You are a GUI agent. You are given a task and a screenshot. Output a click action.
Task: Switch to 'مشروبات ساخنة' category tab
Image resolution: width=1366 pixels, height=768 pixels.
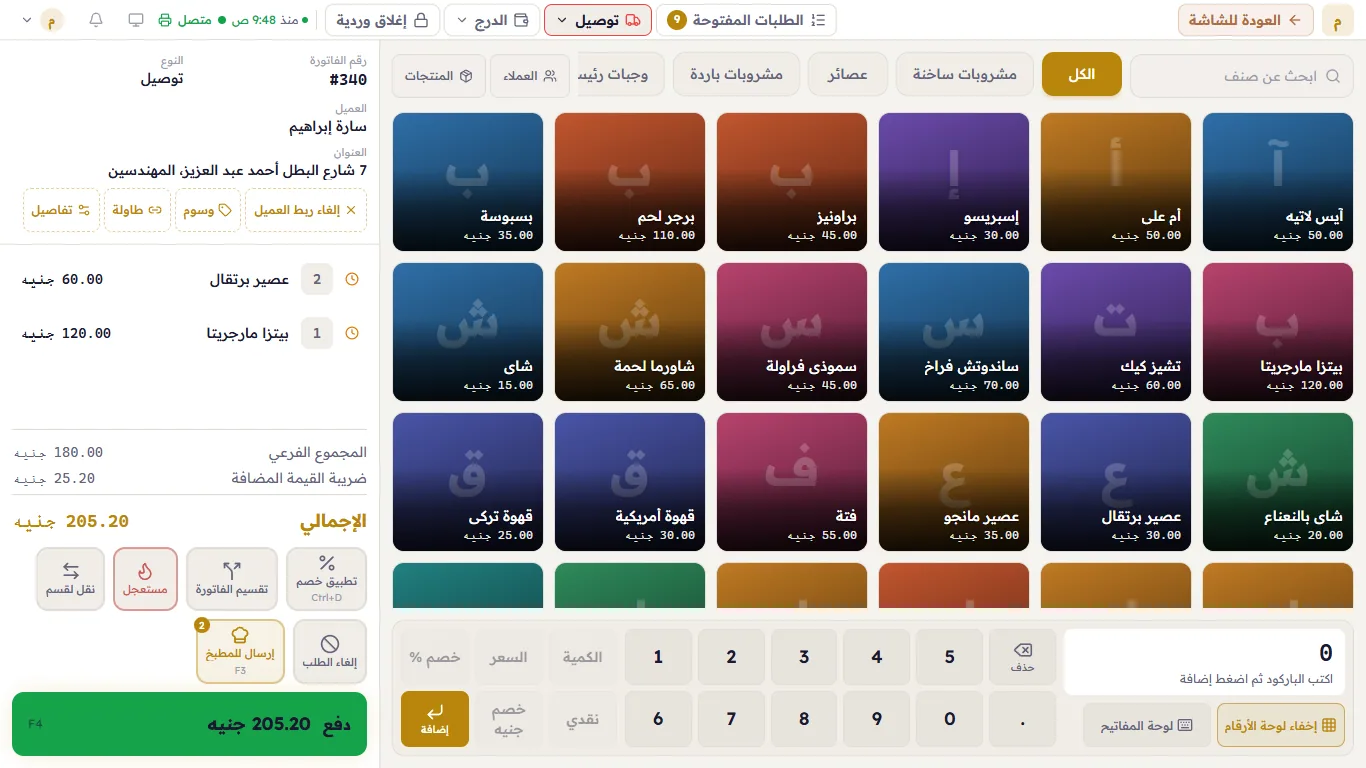click(x=965, y=75)
